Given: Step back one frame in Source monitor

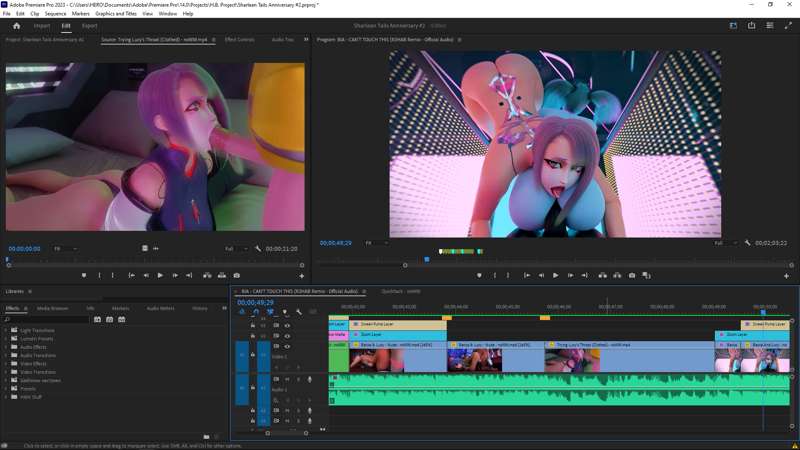Looking at the screenshot, I should (x=146, y=276).
